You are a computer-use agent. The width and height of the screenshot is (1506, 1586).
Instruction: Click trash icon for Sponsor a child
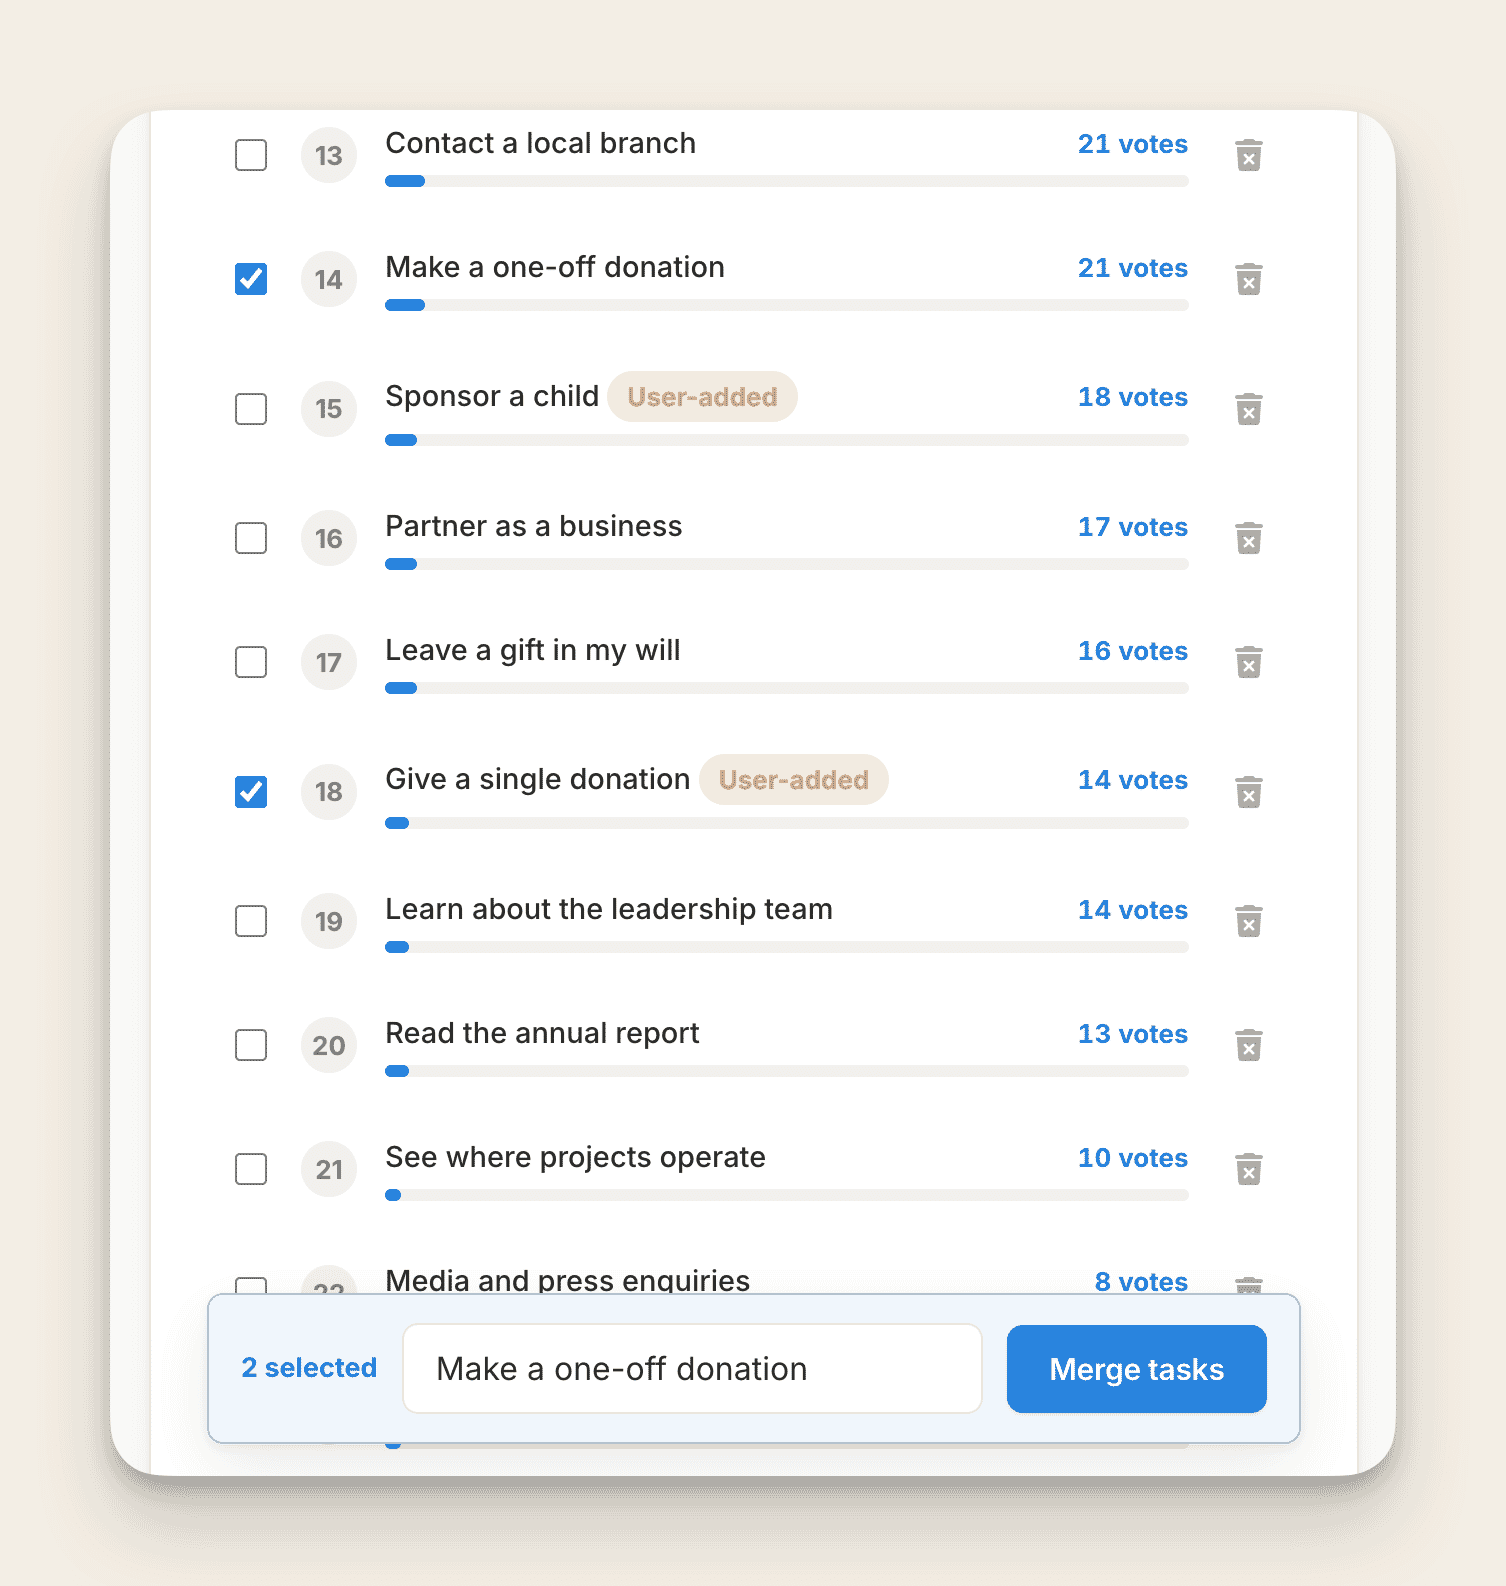pos(1248,409)
